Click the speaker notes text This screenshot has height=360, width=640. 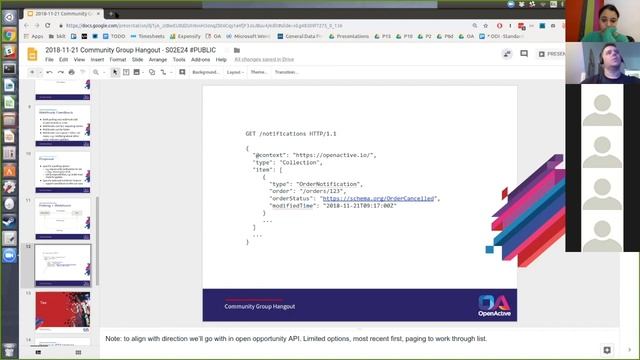296,339
